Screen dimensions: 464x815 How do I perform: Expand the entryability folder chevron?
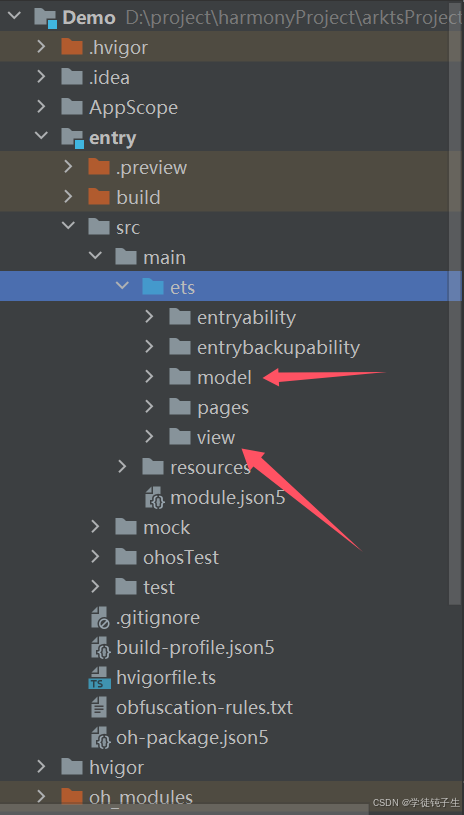click(149, 317)
